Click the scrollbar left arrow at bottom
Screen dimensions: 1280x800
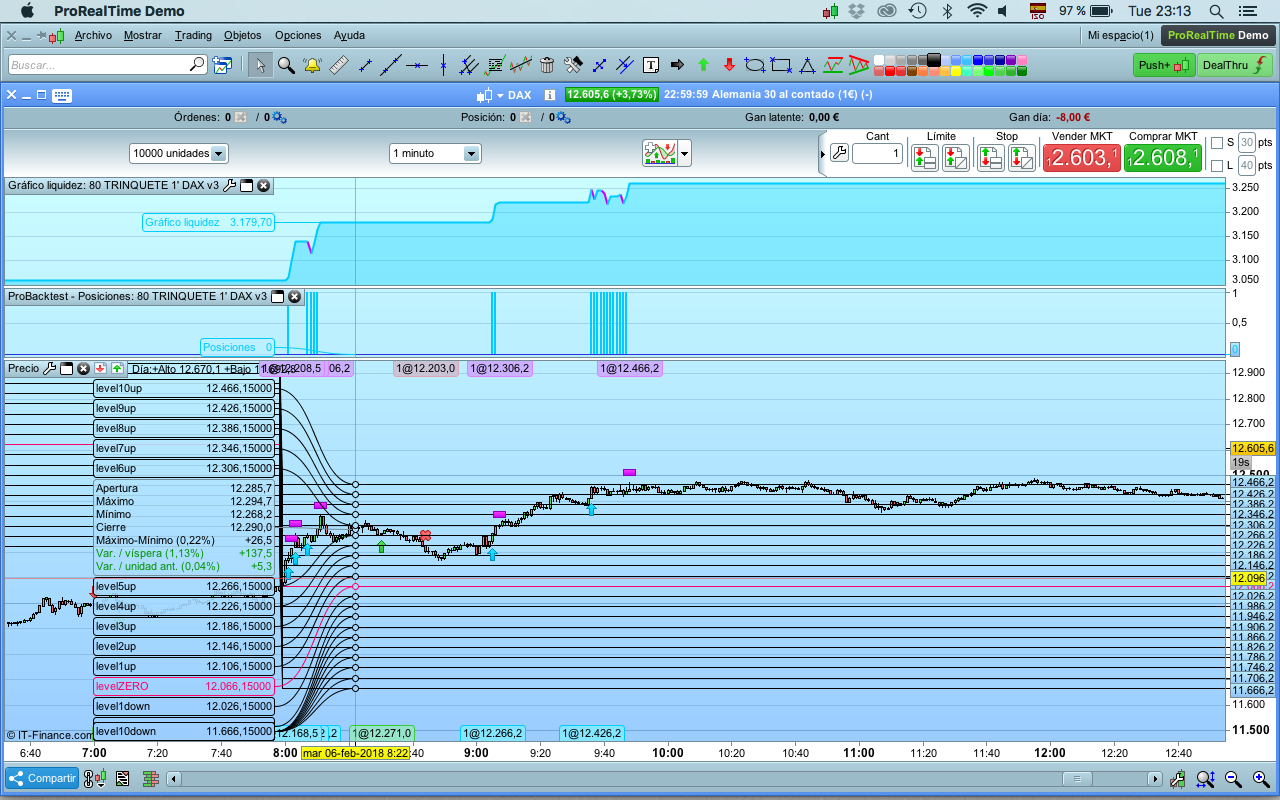pos(174,779)
